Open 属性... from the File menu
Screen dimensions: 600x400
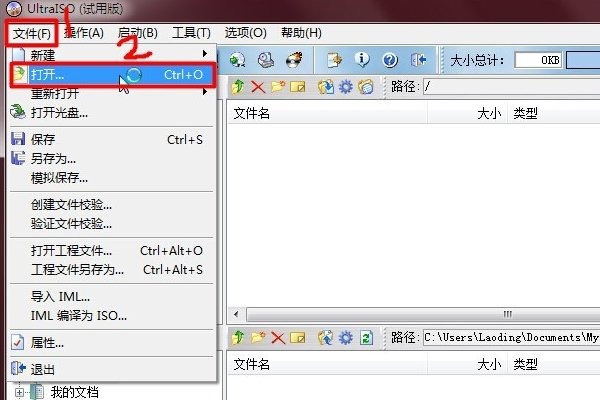pyautogui.click(x=112, y=343)
